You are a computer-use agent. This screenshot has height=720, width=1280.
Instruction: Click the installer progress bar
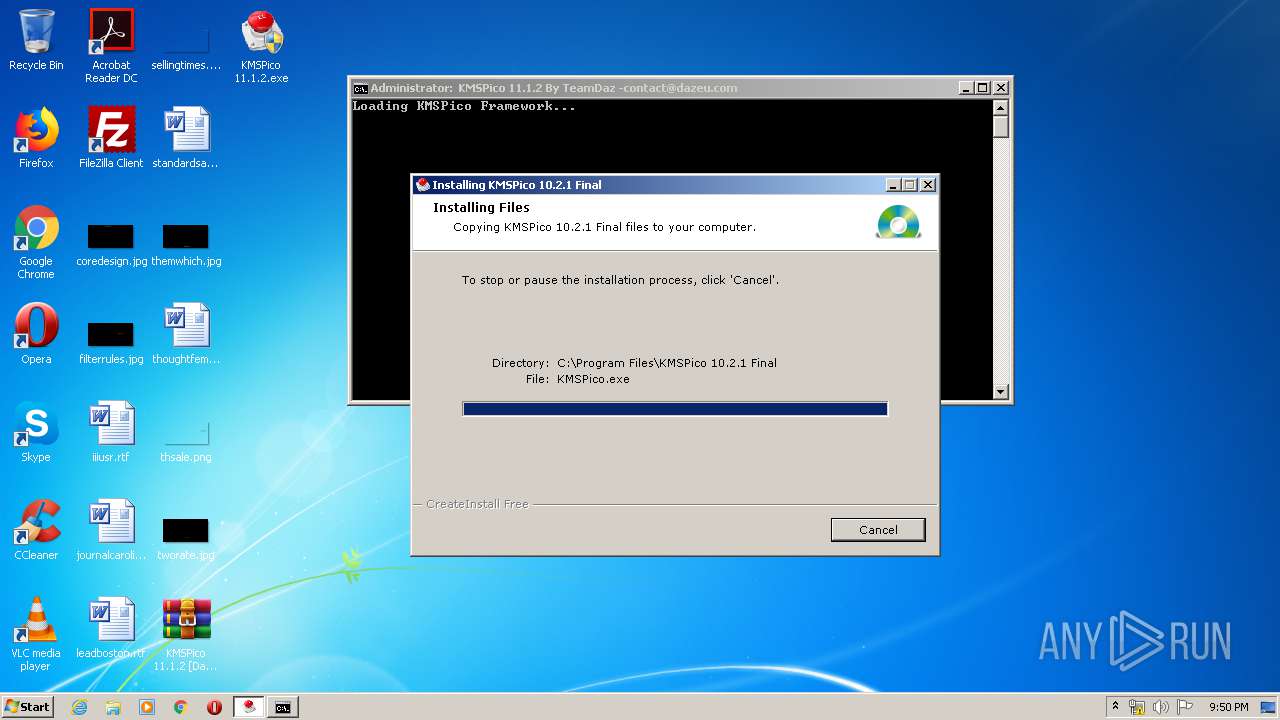[x=675, y=409]
